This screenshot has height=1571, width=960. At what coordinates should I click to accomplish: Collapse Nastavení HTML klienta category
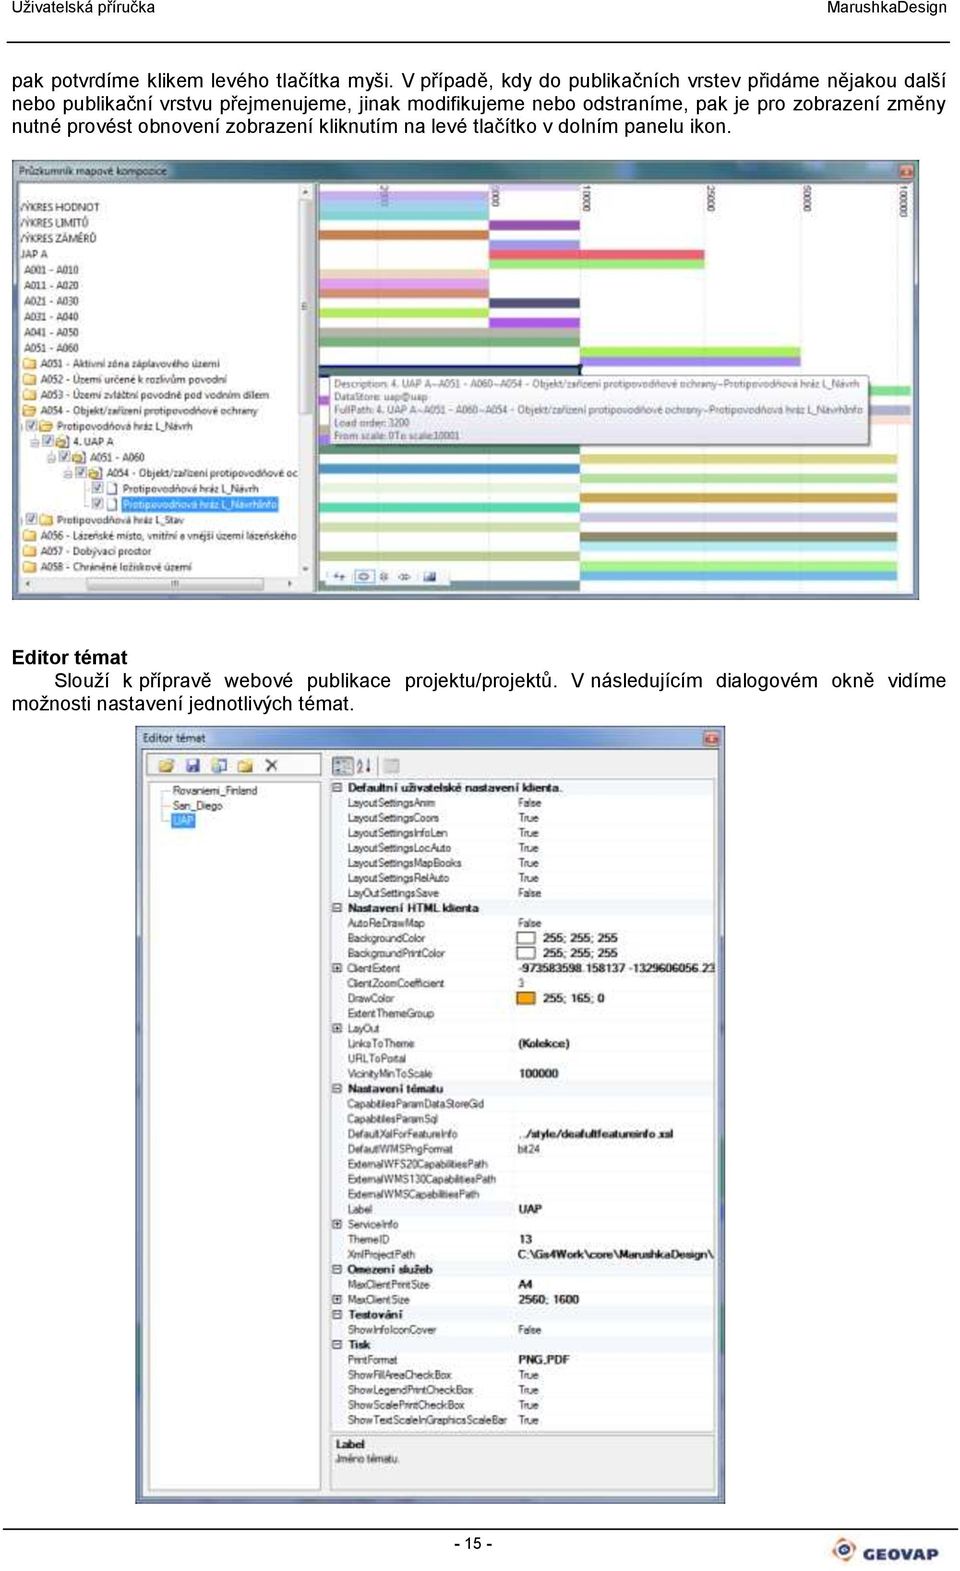point(337,908)
